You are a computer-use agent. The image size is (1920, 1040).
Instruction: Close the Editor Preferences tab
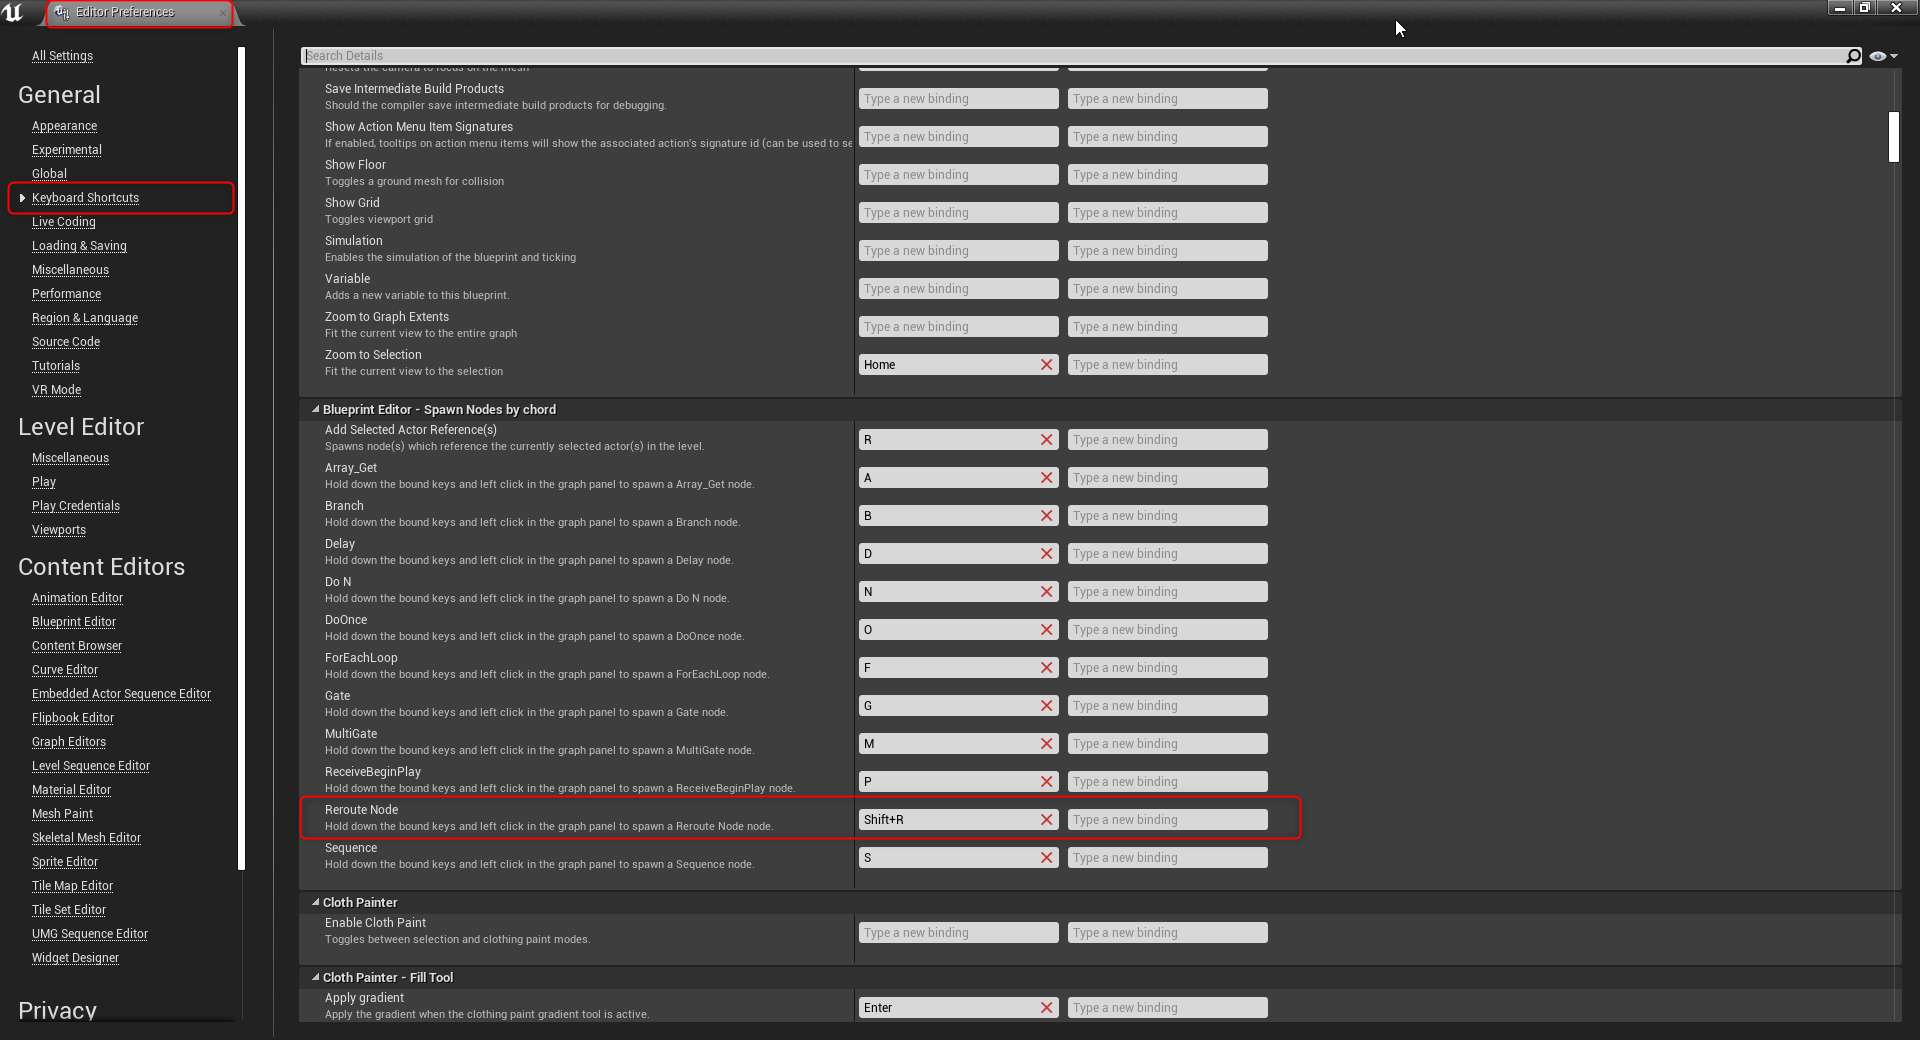(x=222, y=13)
